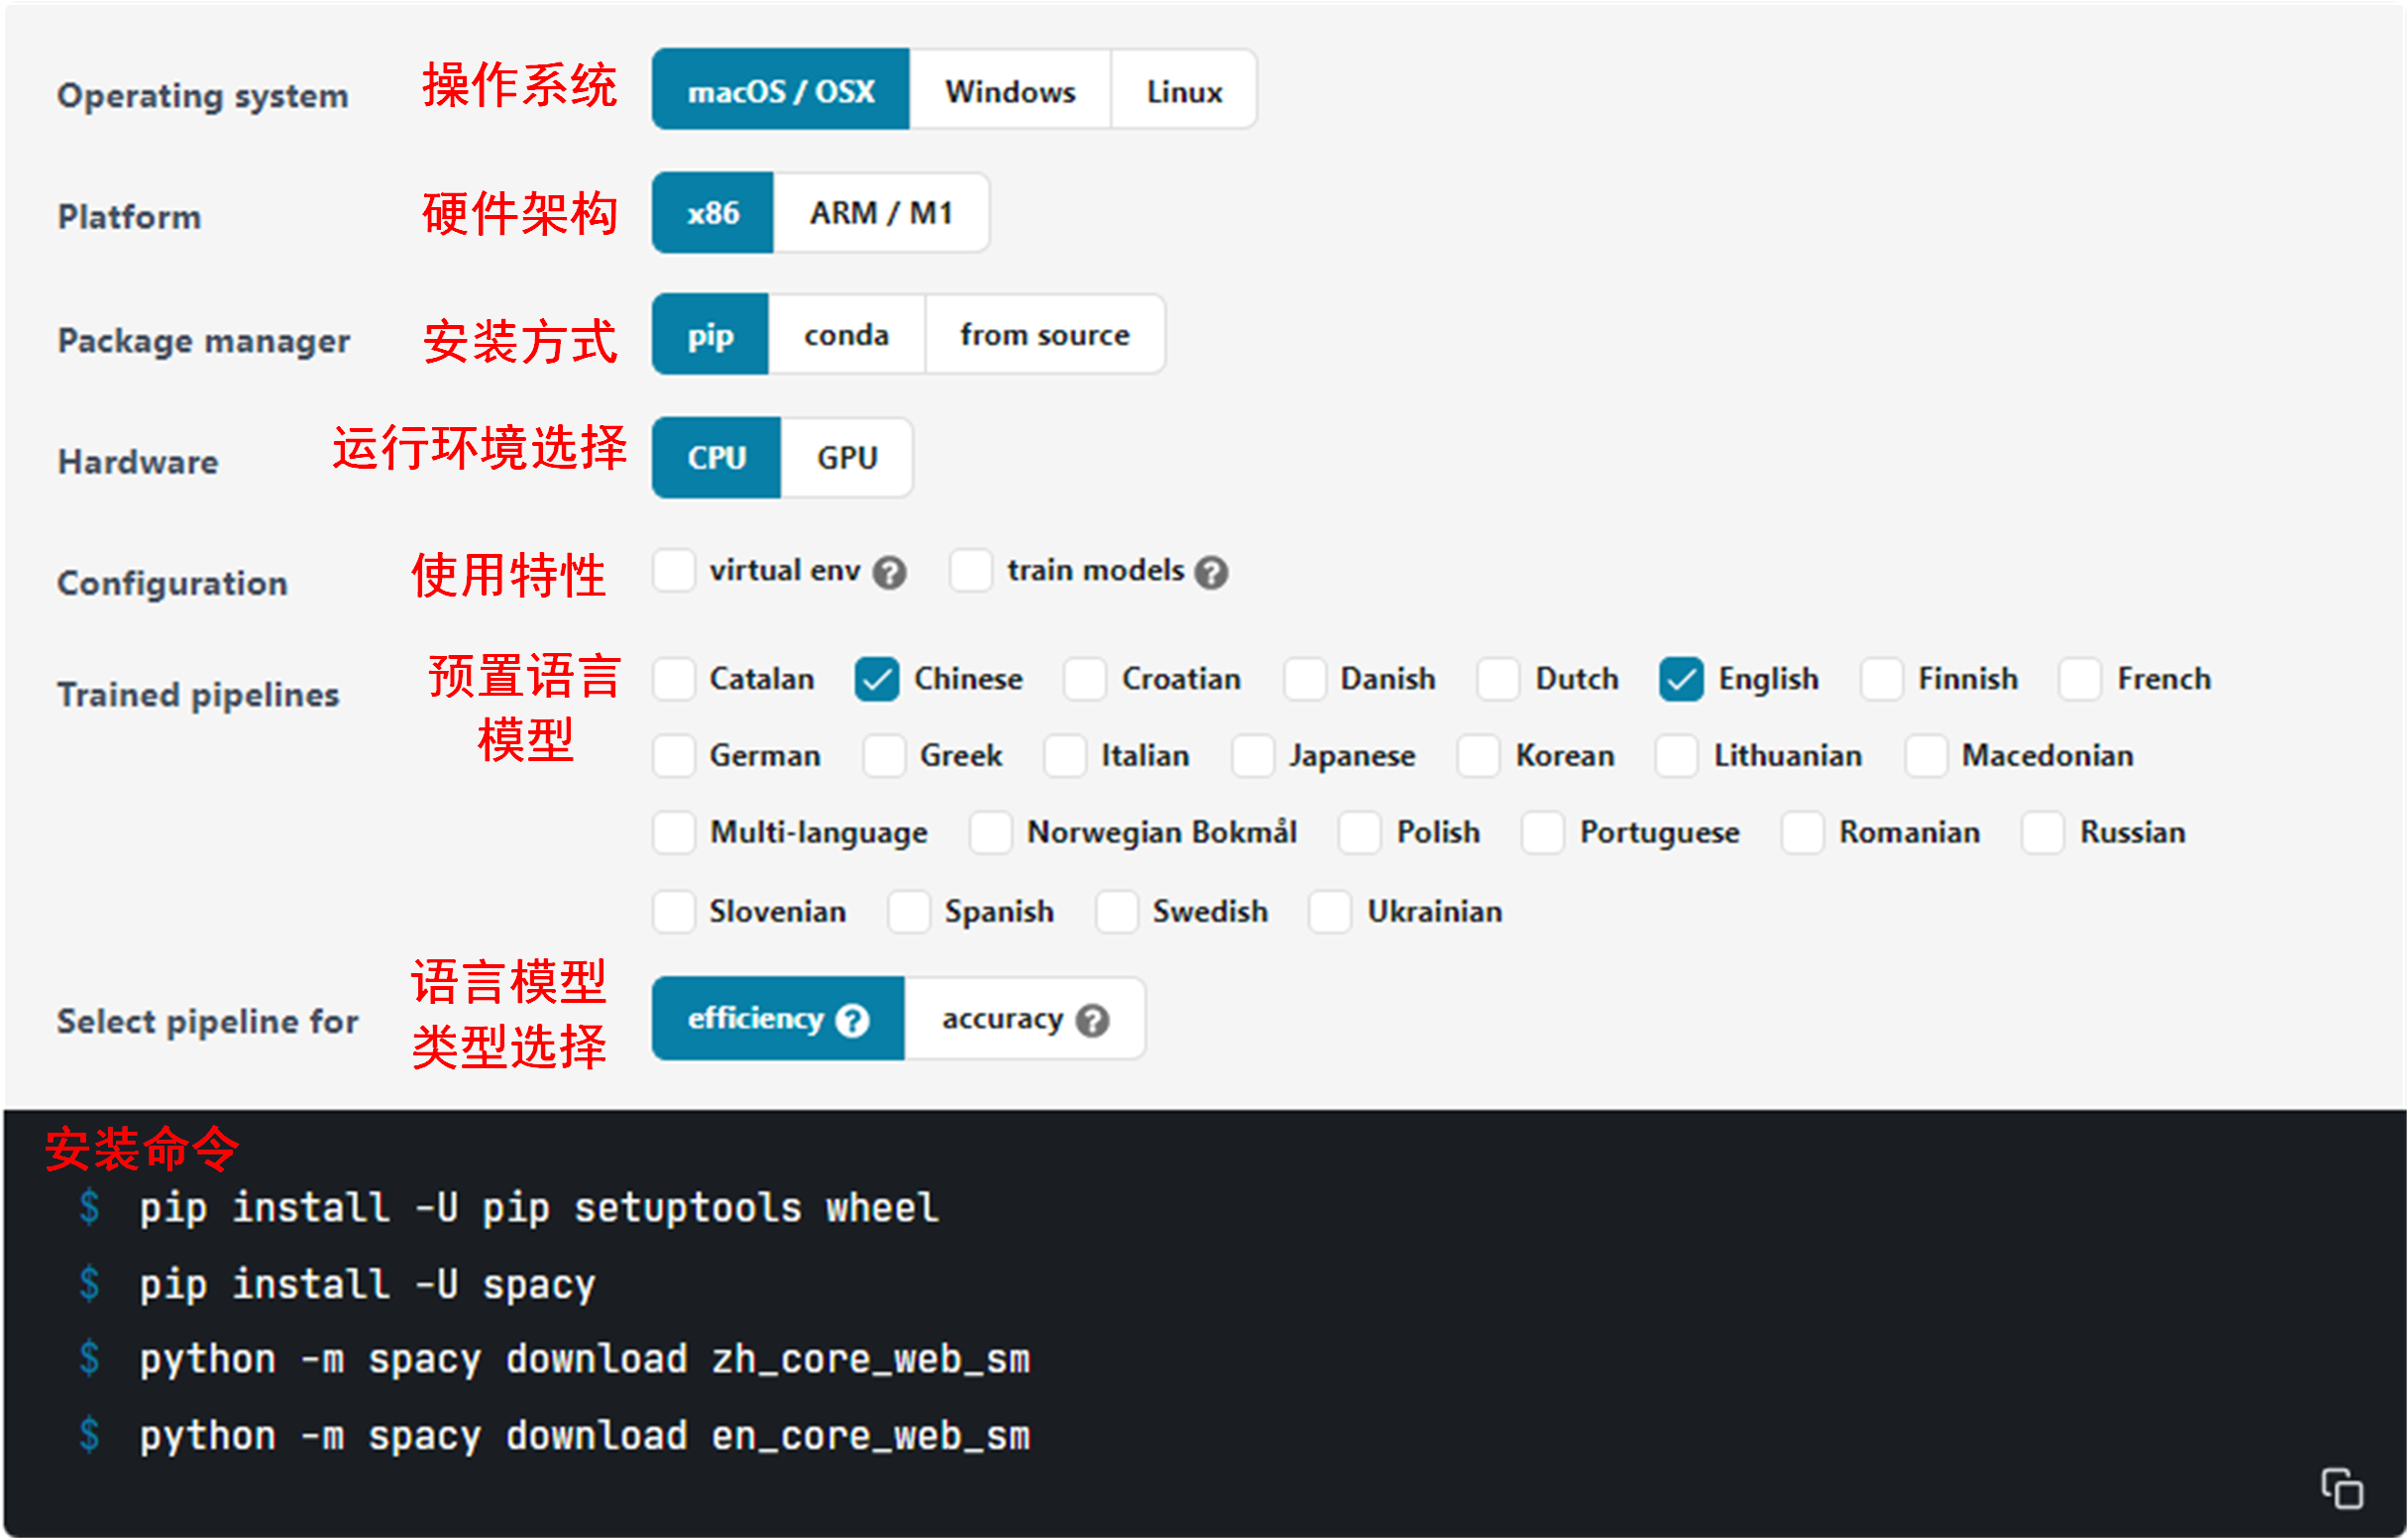
Task: Check the Japanese pipeline checkbox
Action: click(1253, 756)
